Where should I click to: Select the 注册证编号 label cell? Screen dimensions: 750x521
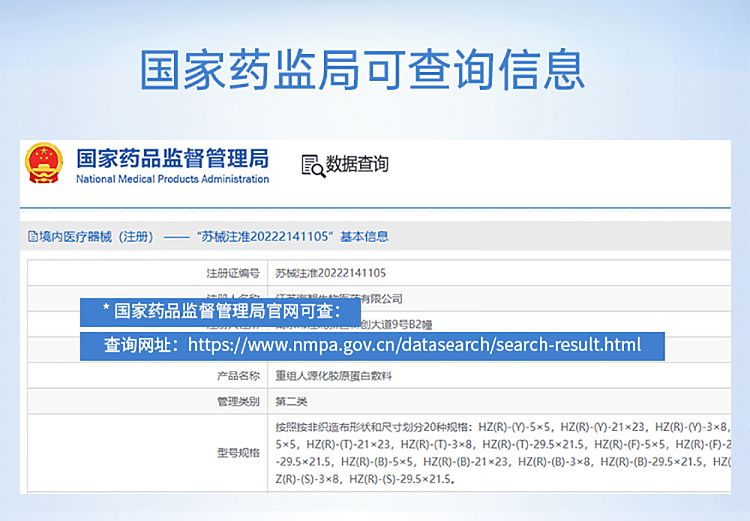[147, 273]
